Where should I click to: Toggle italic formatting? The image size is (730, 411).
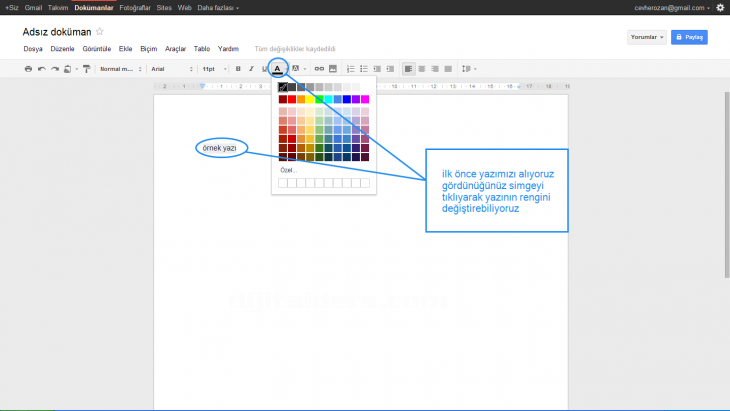(251, 69)
